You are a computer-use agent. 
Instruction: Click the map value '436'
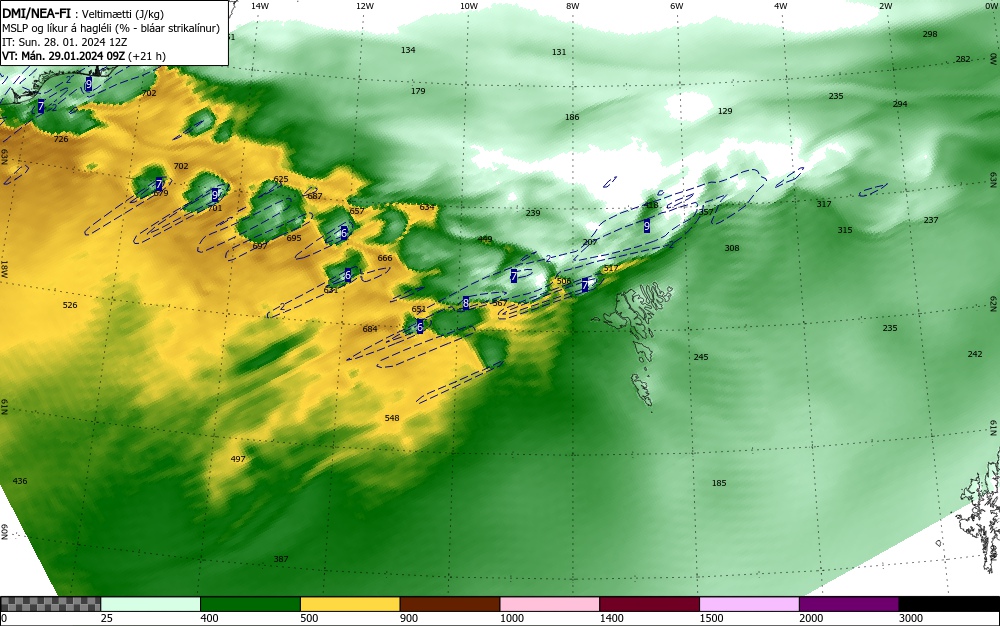click(20, 481)
